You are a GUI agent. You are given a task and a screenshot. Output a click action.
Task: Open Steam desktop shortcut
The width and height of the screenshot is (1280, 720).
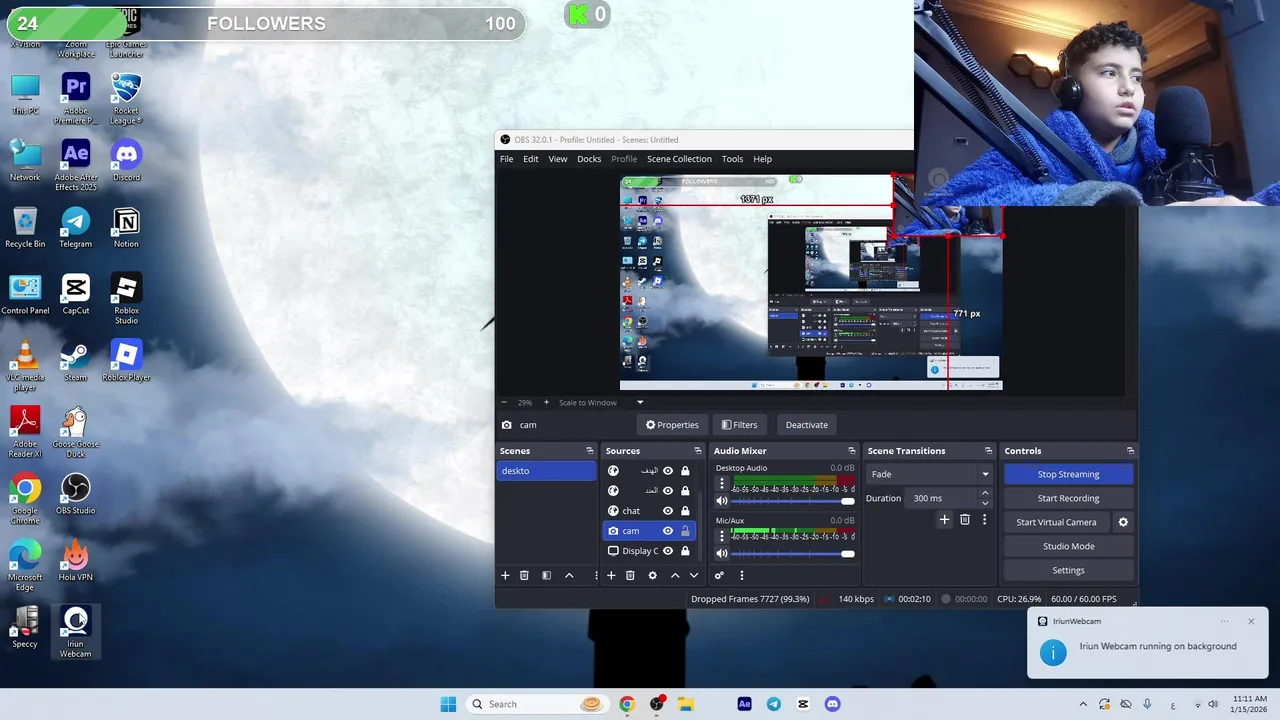(75, 361)
